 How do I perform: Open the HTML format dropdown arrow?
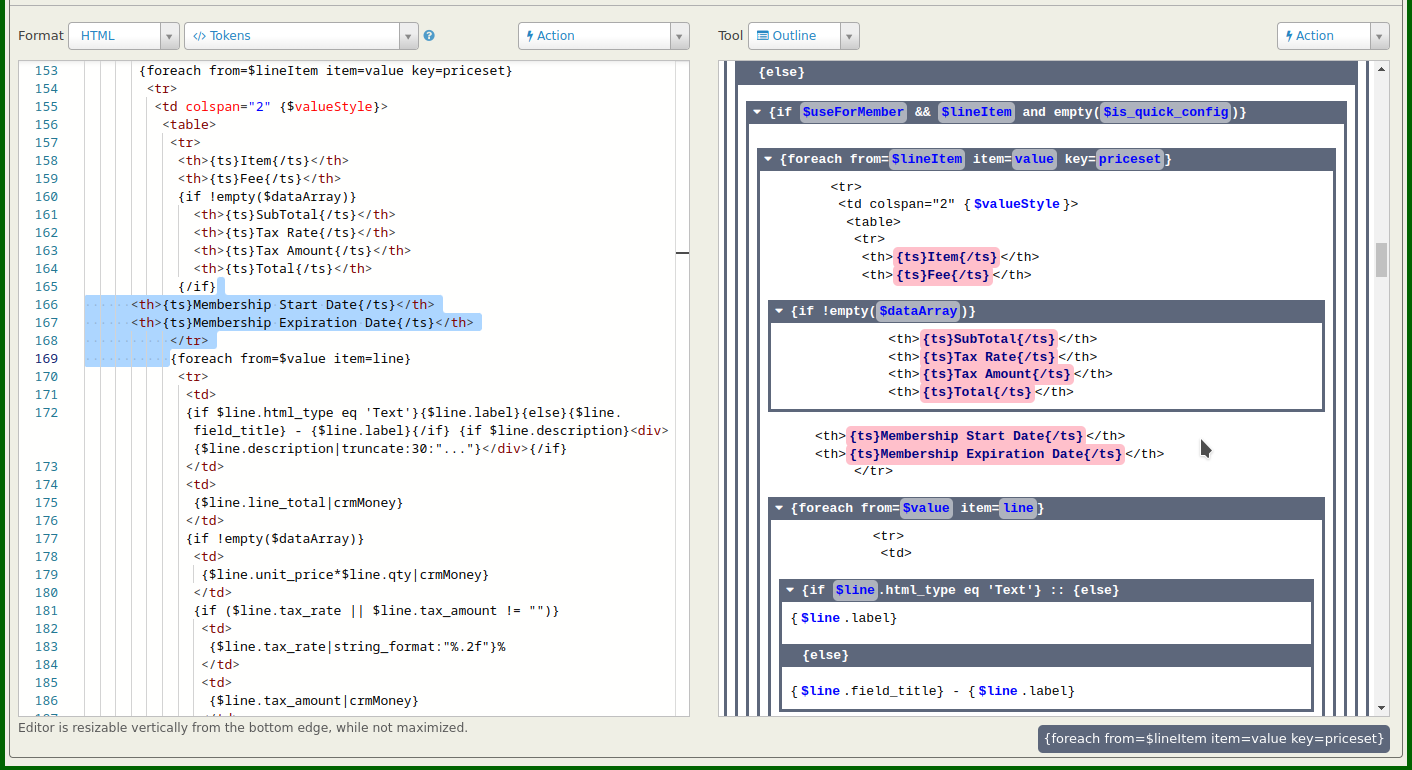pyautogui.click(x=170, y=36)
